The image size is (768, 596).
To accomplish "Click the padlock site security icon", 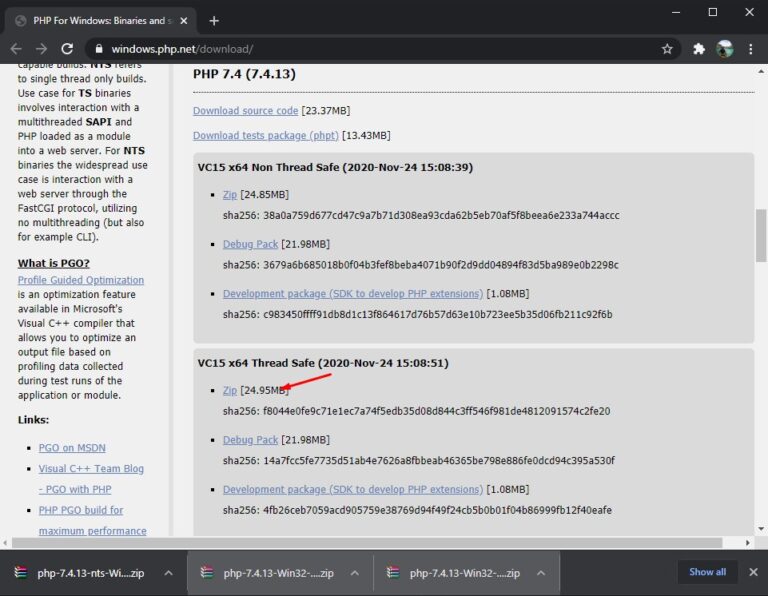I will pyautogui.click(x=99, y=49).
